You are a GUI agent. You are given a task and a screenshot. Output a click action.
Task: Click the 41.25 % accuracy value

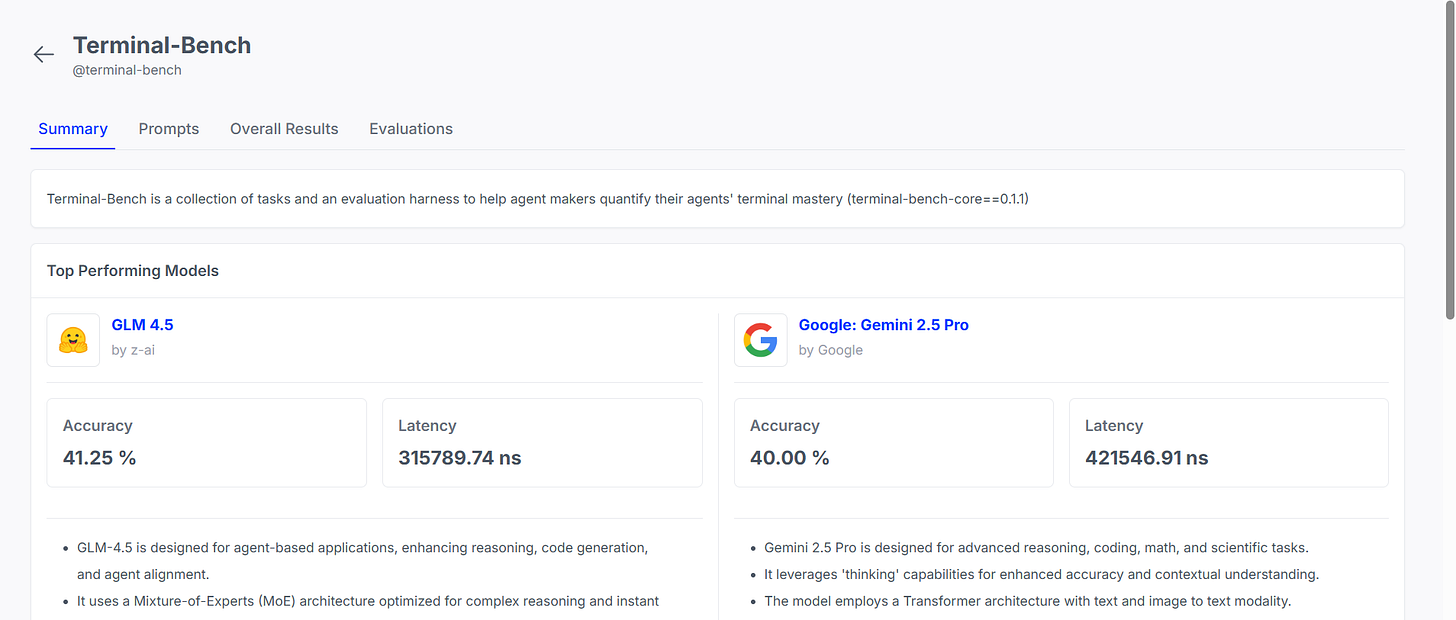(99, 458)
